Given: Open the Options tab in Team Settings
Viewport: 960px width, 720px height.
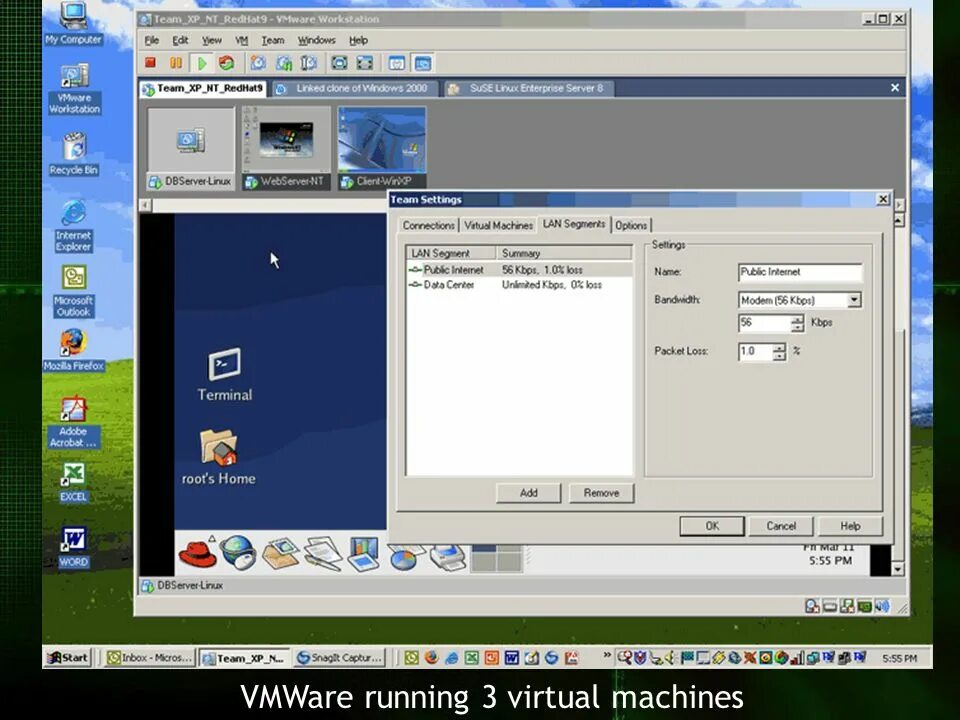Looking at the screenshot, I should (x=631, y=225).
